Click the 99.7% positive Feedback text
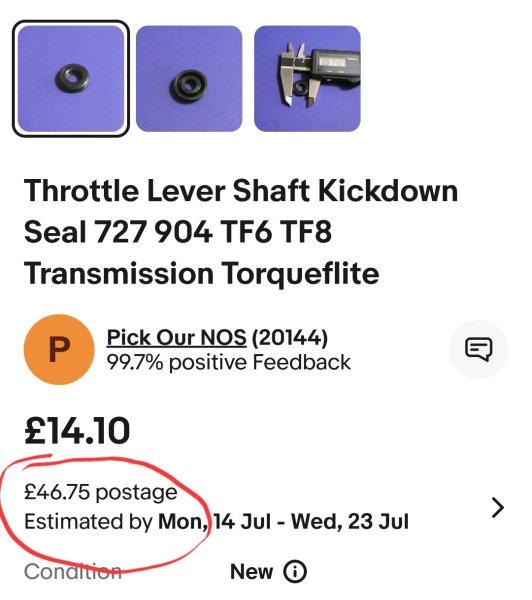The height and width of the screenshot is (600, 532). 228,362
